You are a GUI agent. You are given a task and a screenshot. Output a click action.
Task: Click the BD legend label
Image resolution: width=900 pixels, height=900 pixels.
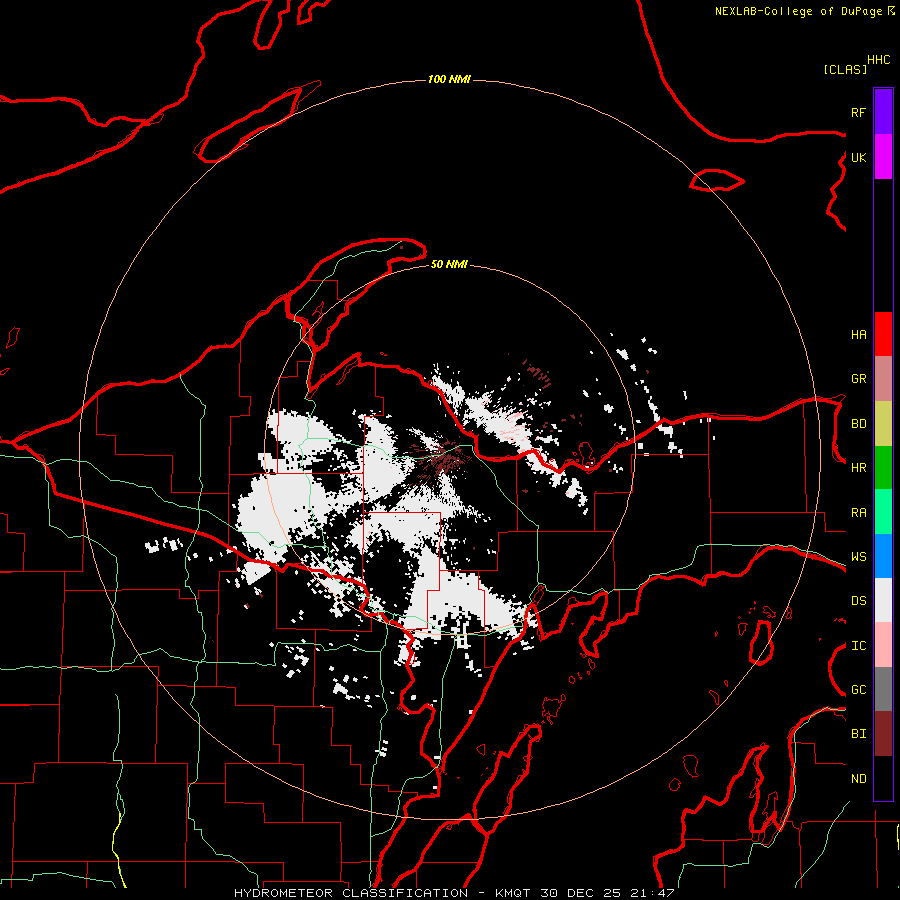coord(859,424)
